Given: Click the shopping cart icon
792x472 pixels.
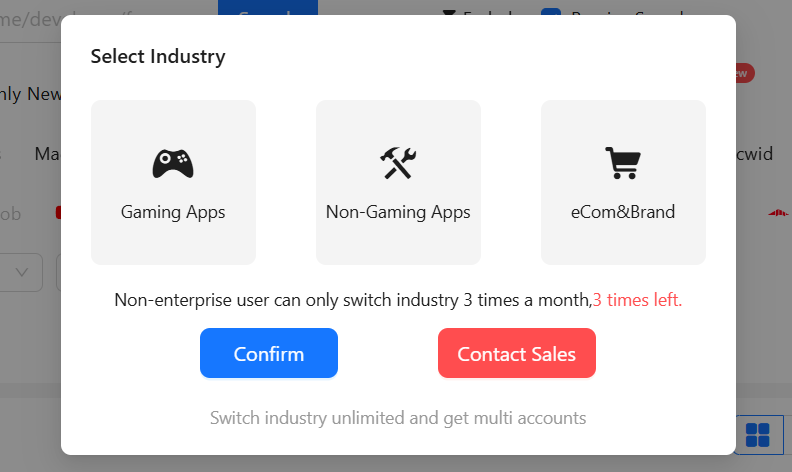Looking at the screenshot, I should point(622,163).
